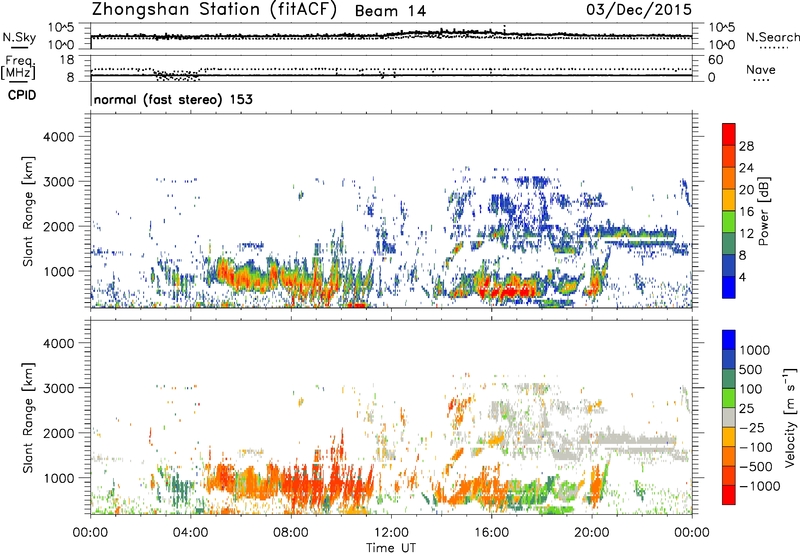Click the '4000' tick of the power panel
This screenshot has width=800, height=554.
pos(58,137)
